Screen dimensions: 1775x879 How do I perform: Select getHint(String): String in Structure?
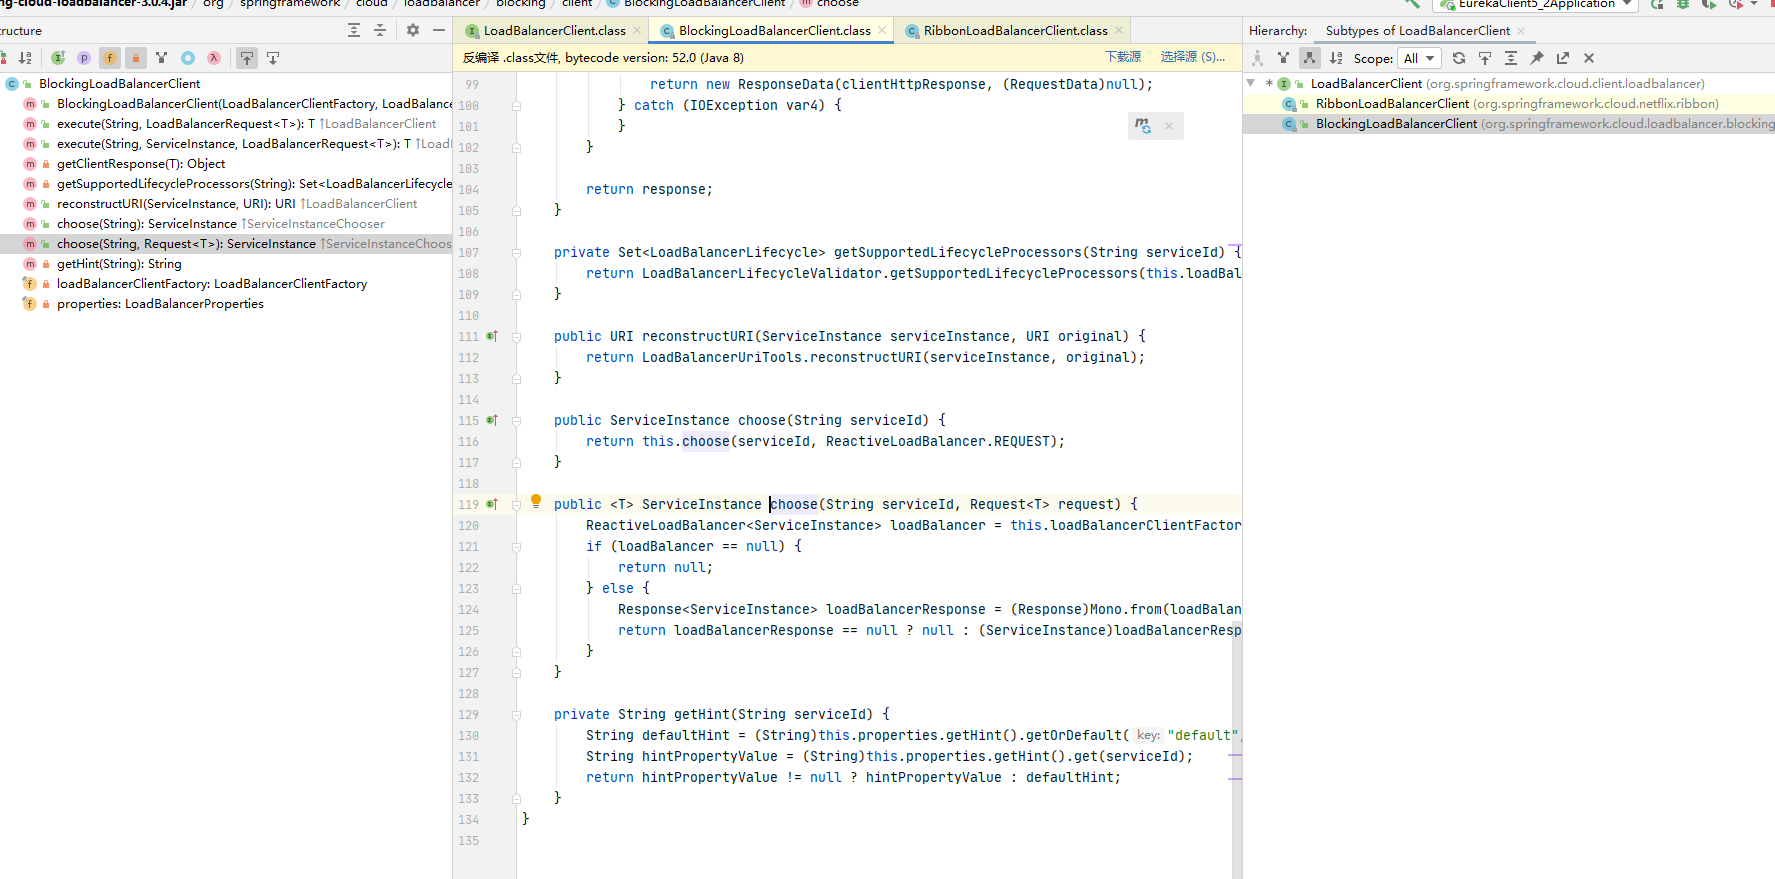226,264
